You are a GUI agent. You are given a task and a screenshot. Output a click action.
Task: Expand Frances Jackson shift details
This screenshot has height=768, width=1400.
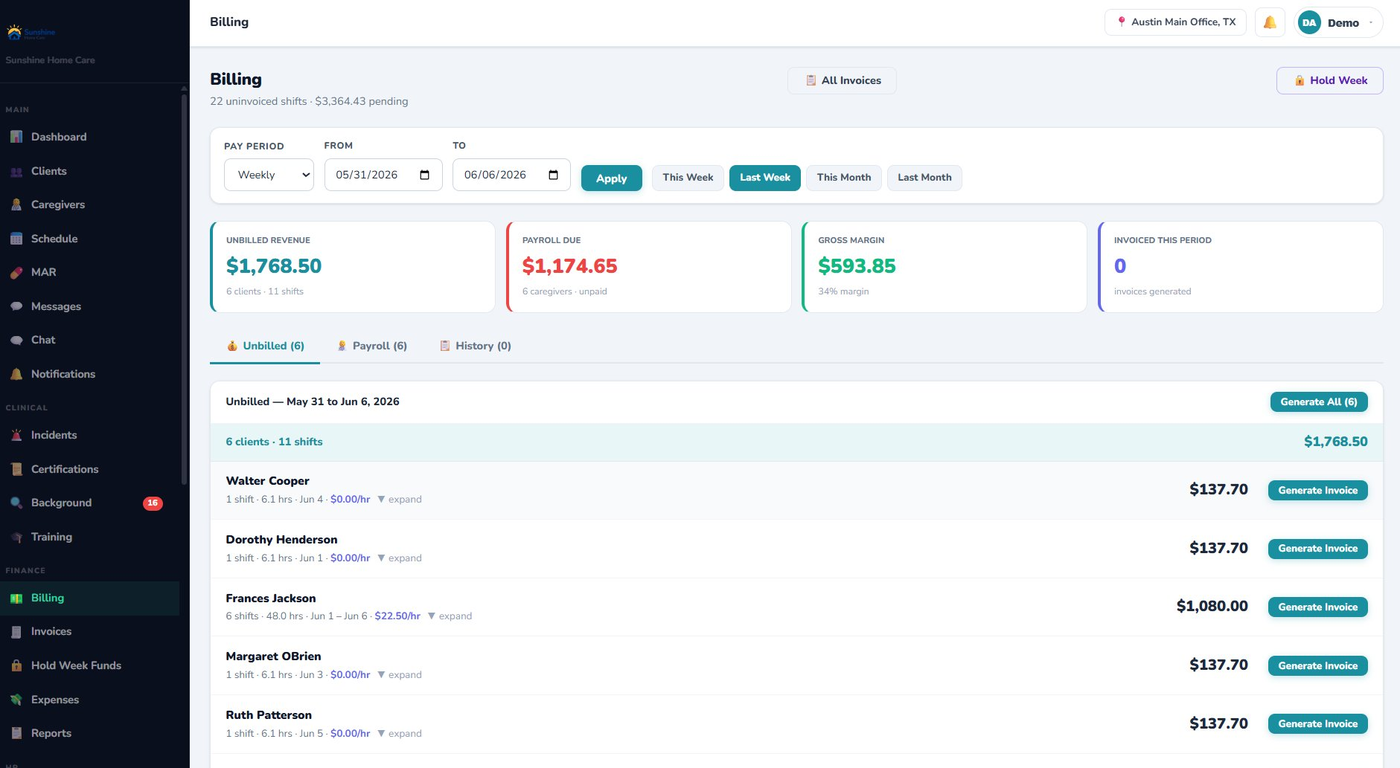(x=449, y=616)
